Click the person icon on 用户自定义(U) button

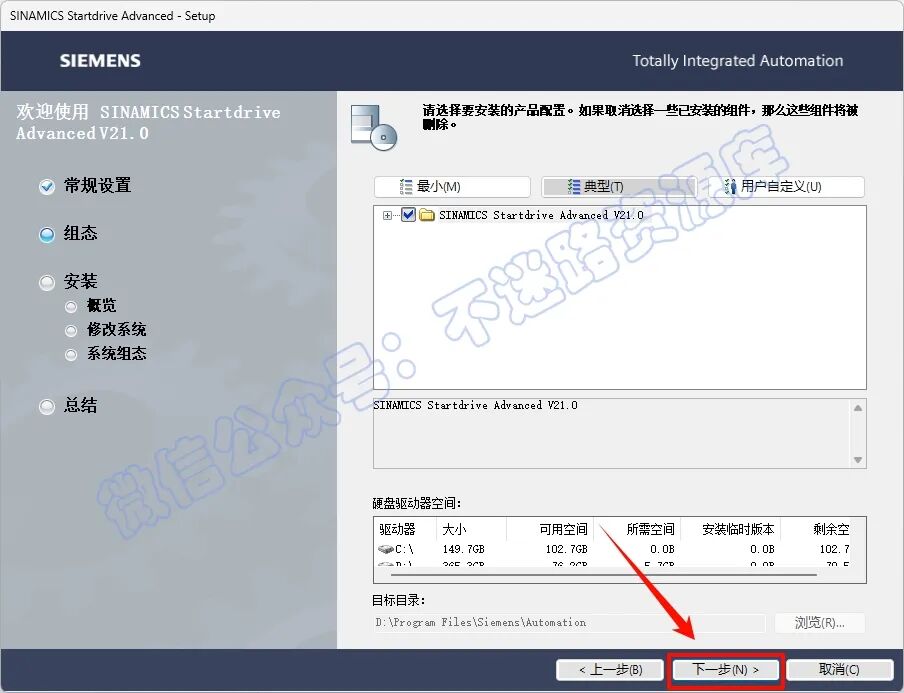[x=730, y=186]
